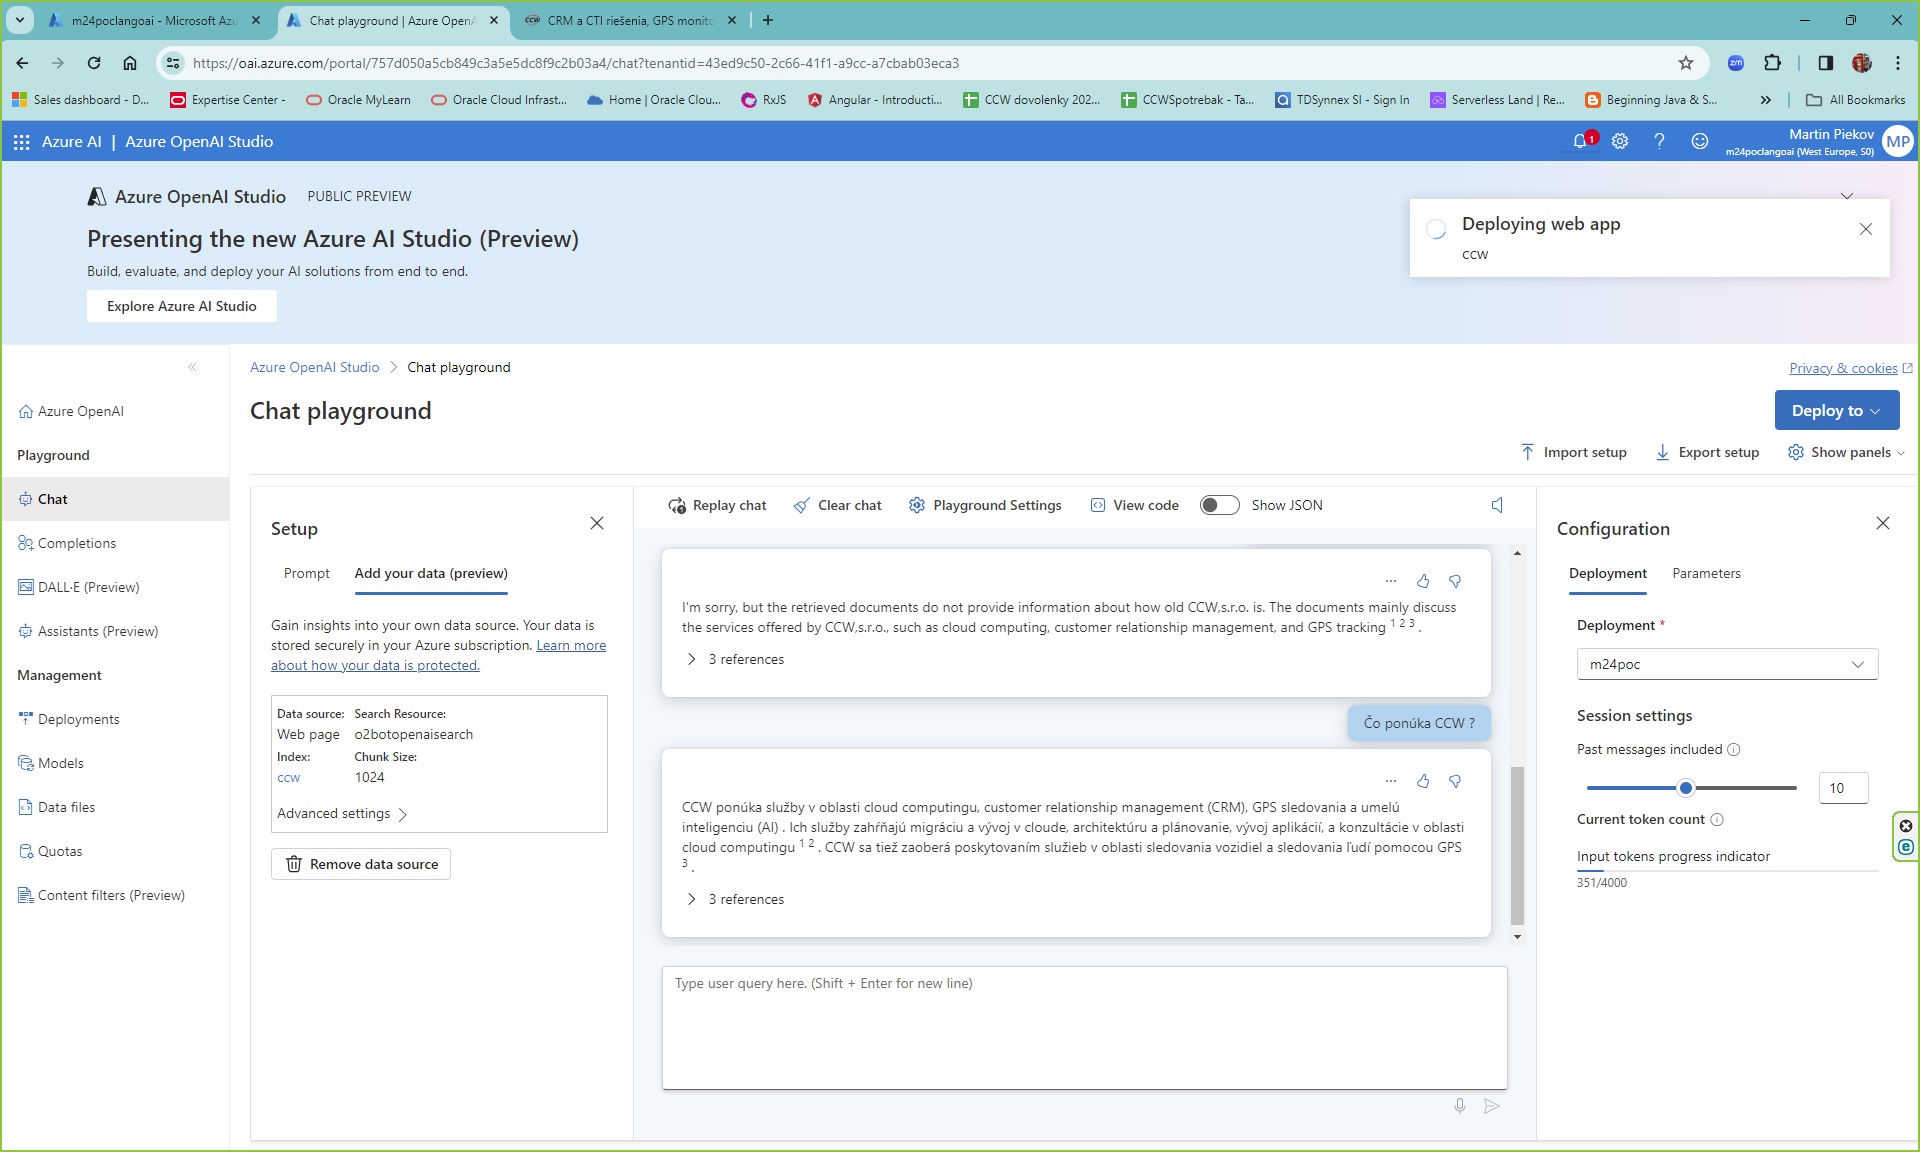Close the Setup panel
Screen dimensions: 1920x1152
click(x=597, y=523)
